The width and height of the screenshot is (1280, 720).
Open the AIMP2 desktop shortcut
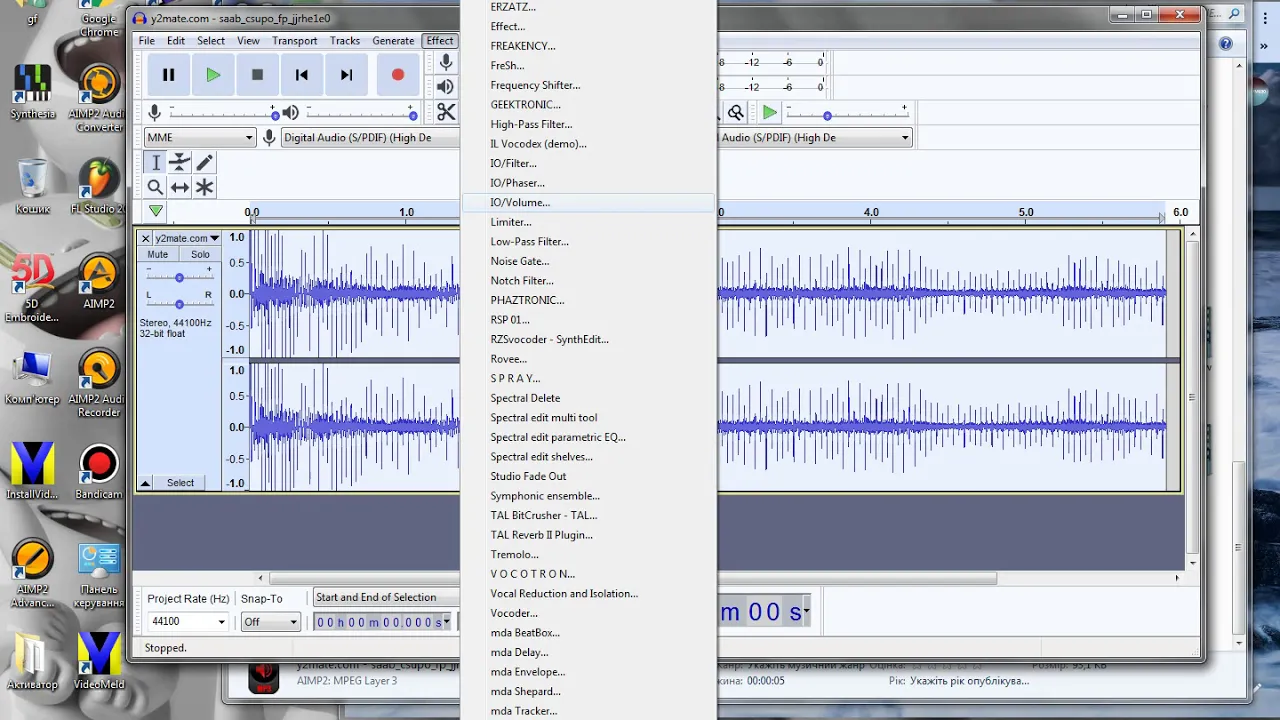pyautogui.click(x=98, y=282)
